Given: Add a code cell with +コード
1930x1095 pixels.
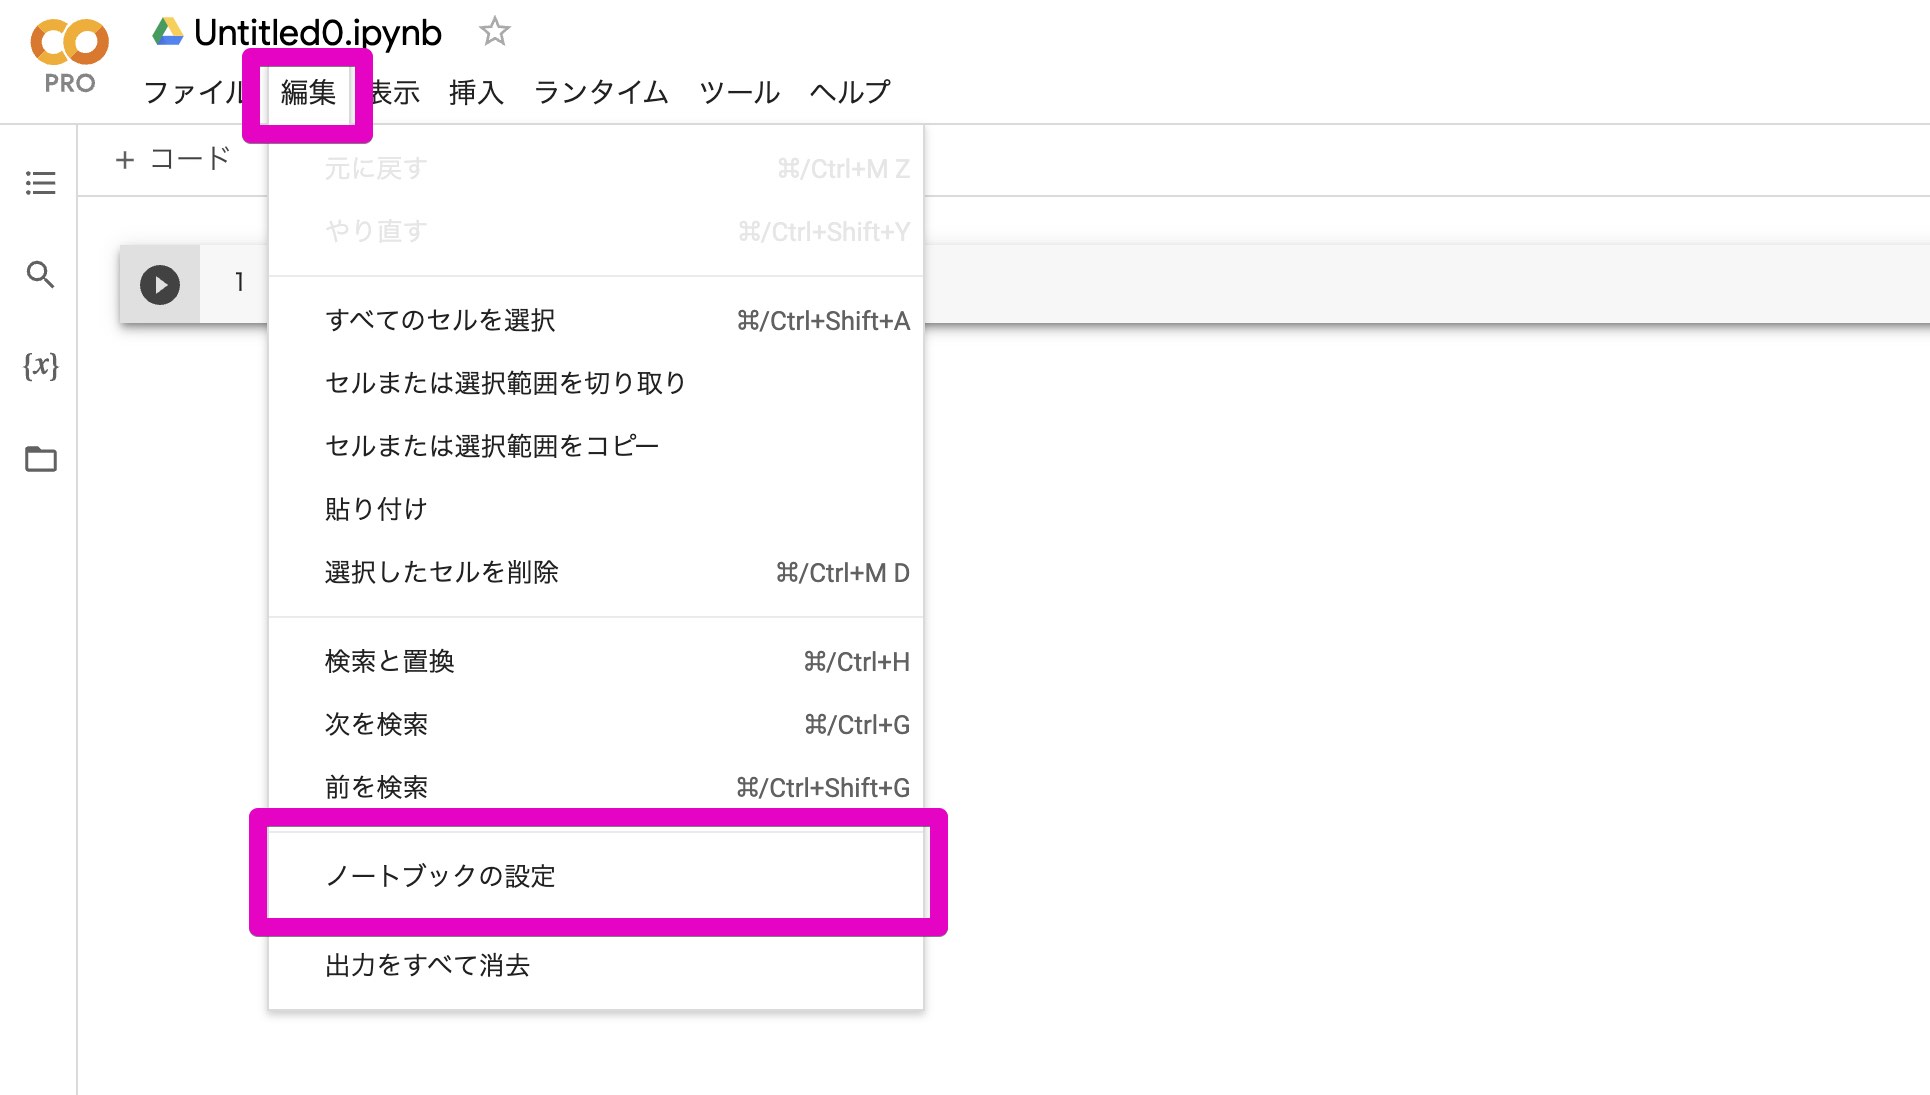Looking at the screenshot, I should [x=172, y=159].
